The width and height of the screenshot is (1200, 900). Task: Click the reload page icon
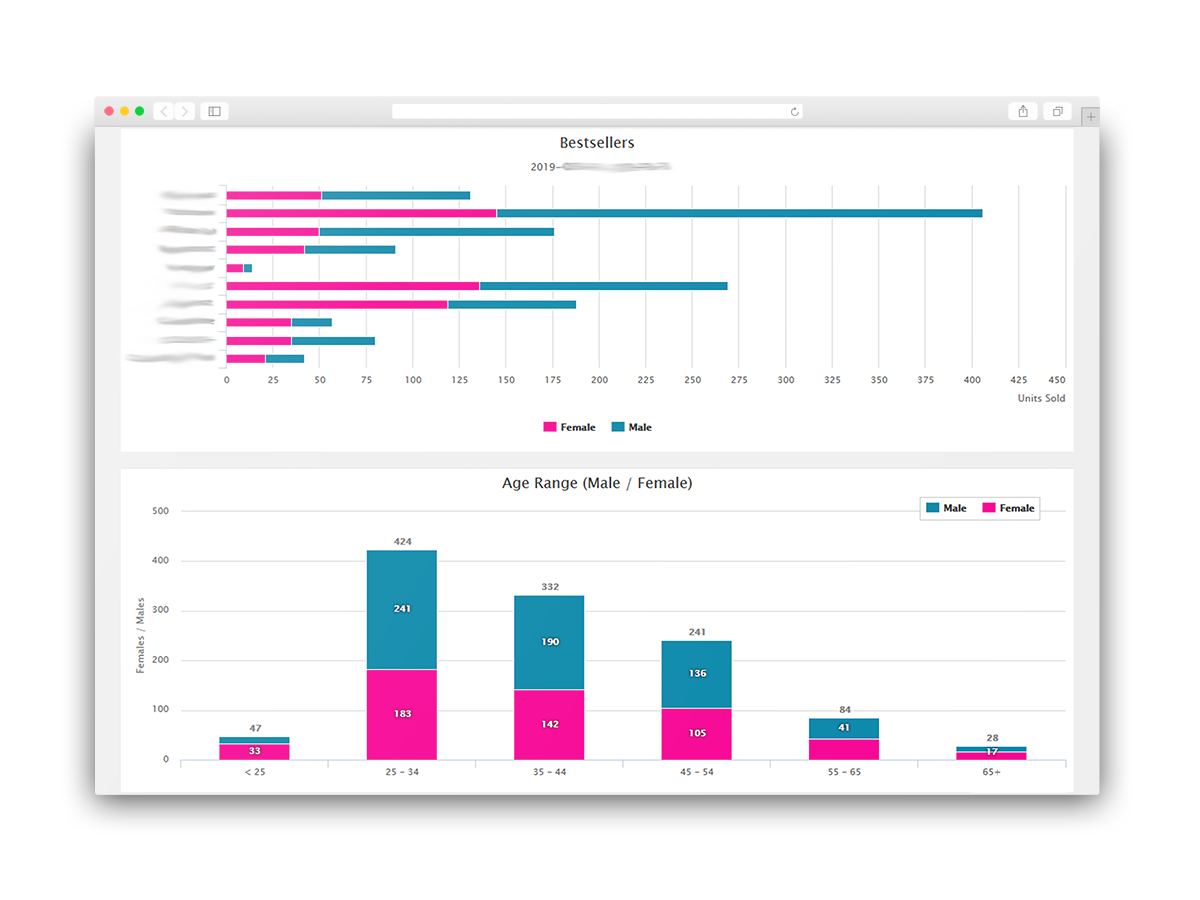point(795,111)
